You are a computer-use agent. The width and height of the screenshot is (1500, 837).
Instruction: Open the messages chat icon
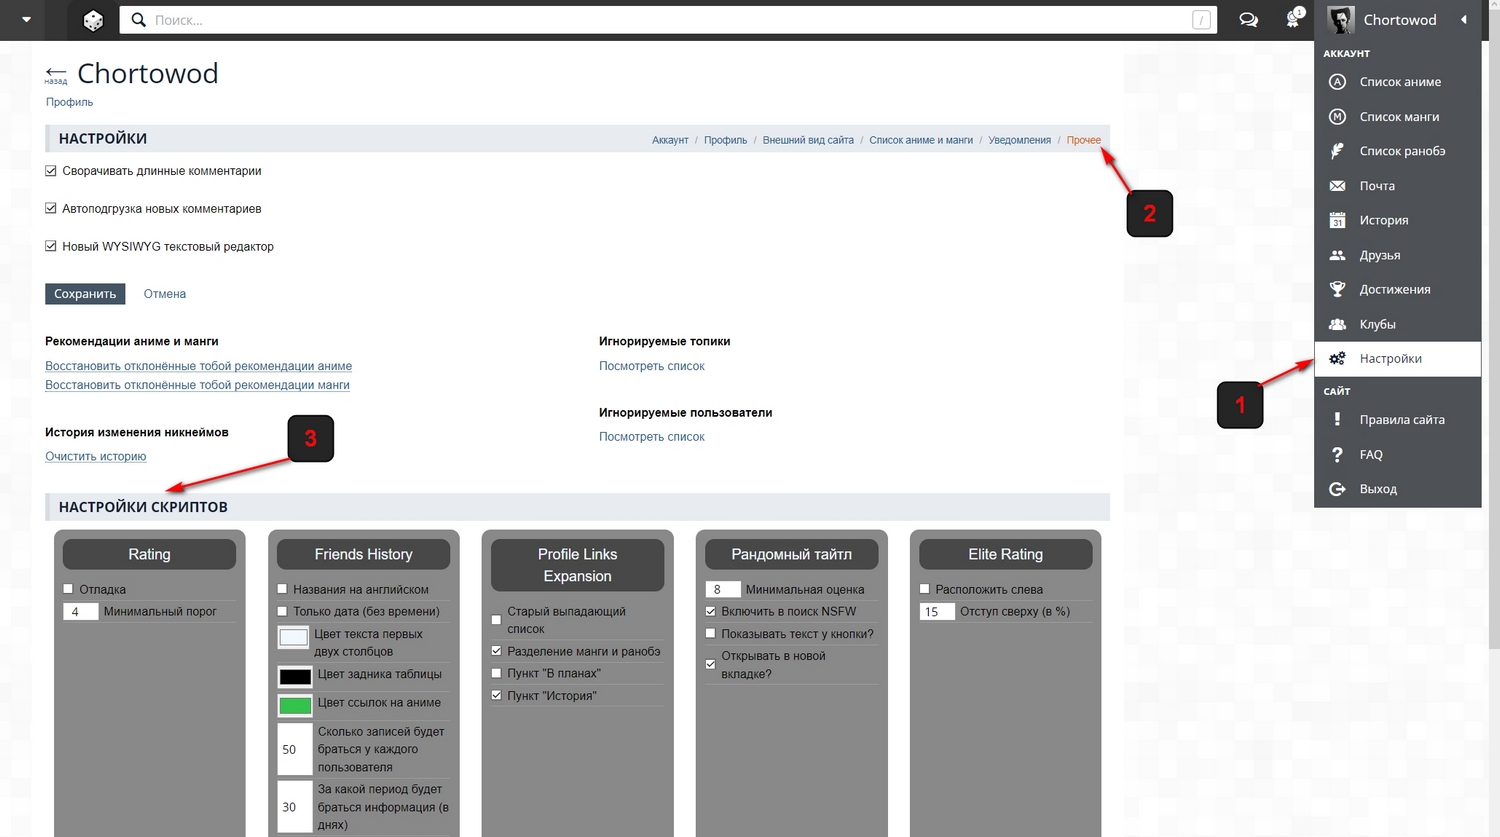click(1248, 20)
